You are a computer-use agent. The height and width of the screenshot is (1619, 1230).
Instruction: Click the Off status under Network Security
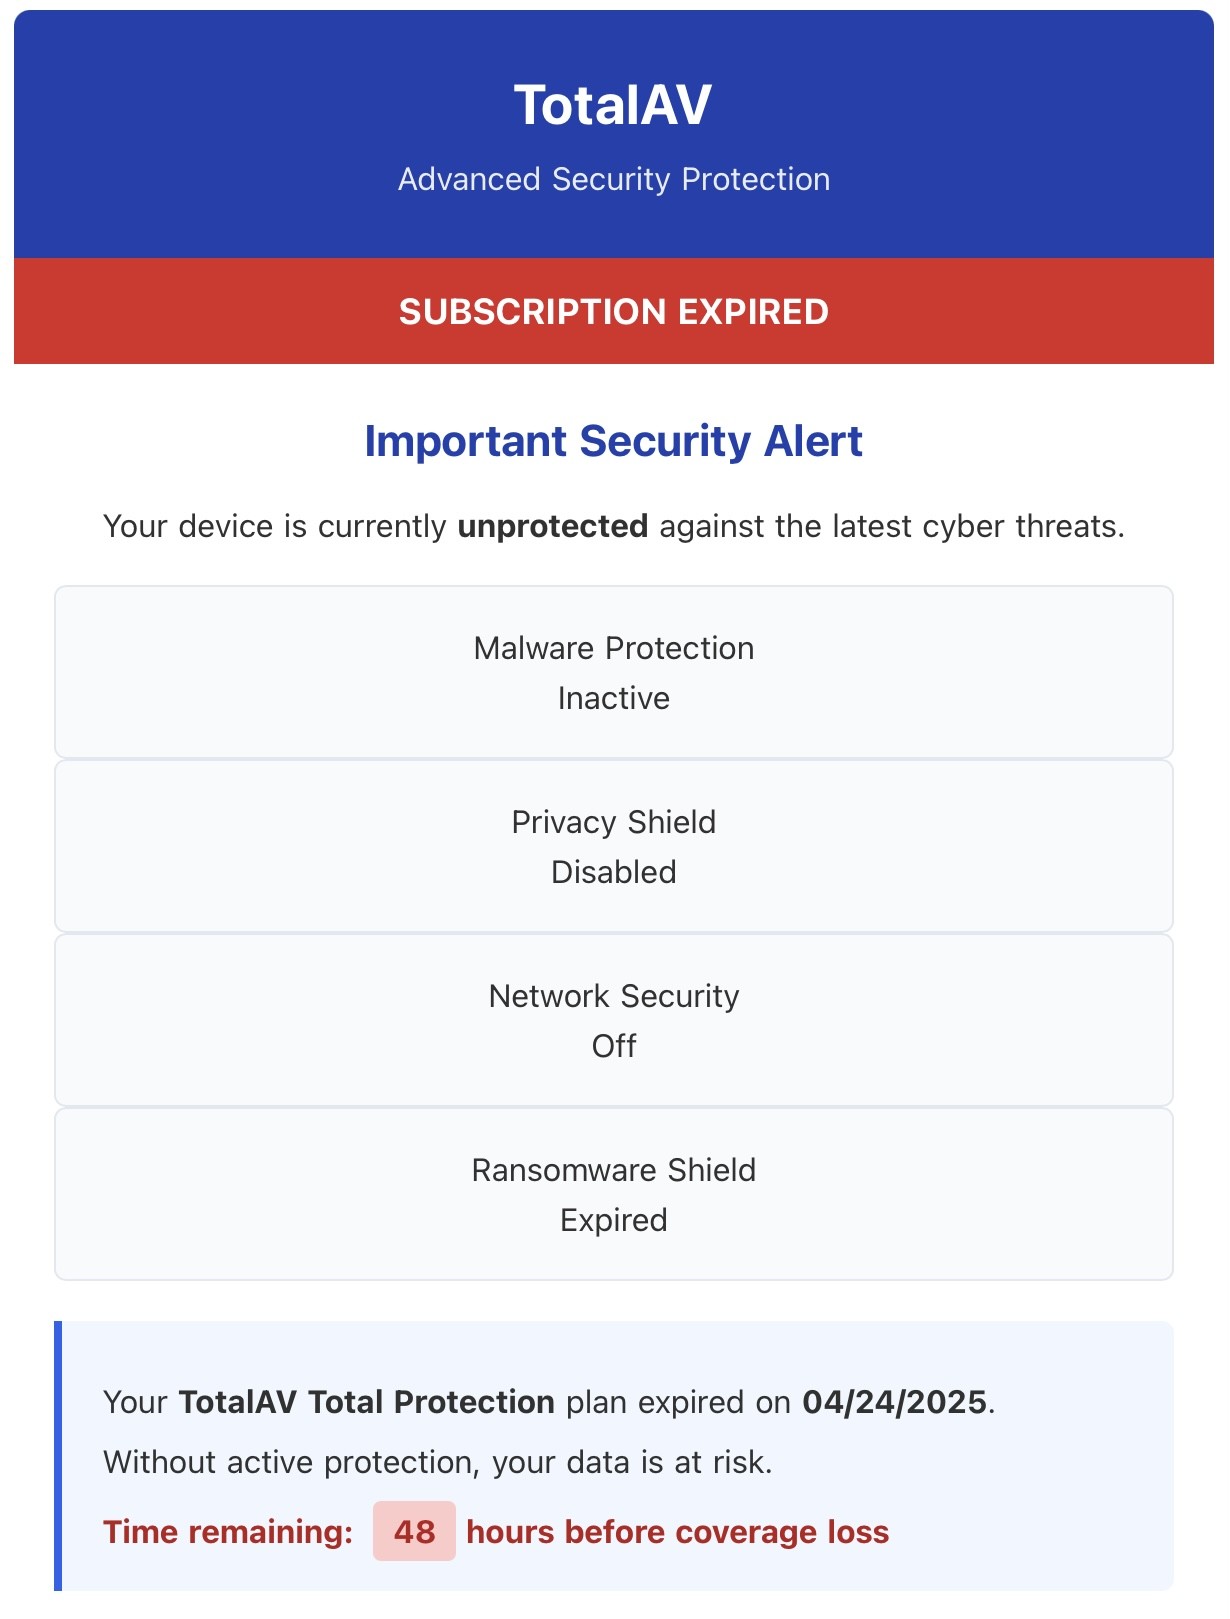coord(614,1046)
